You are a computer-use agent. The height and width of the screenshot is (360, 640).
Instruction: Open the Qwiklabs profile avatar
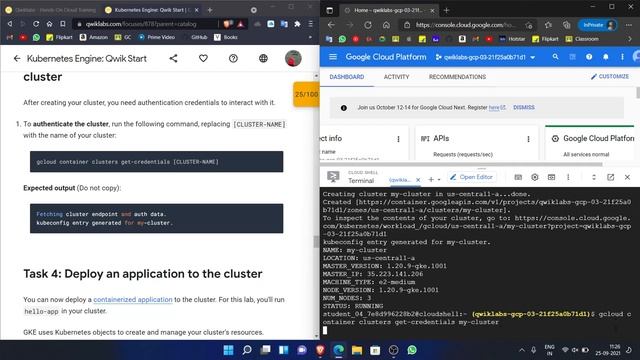293,58
